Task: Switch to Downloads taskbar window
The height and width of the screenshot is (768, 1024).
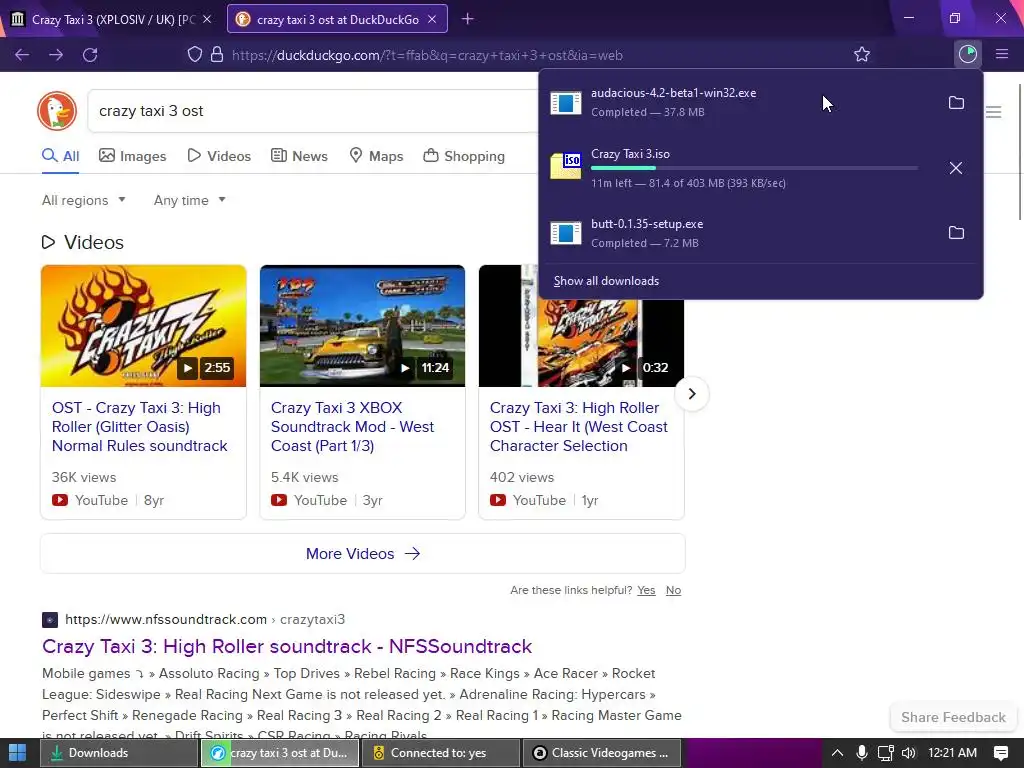Action: click(x=119, y=753)
